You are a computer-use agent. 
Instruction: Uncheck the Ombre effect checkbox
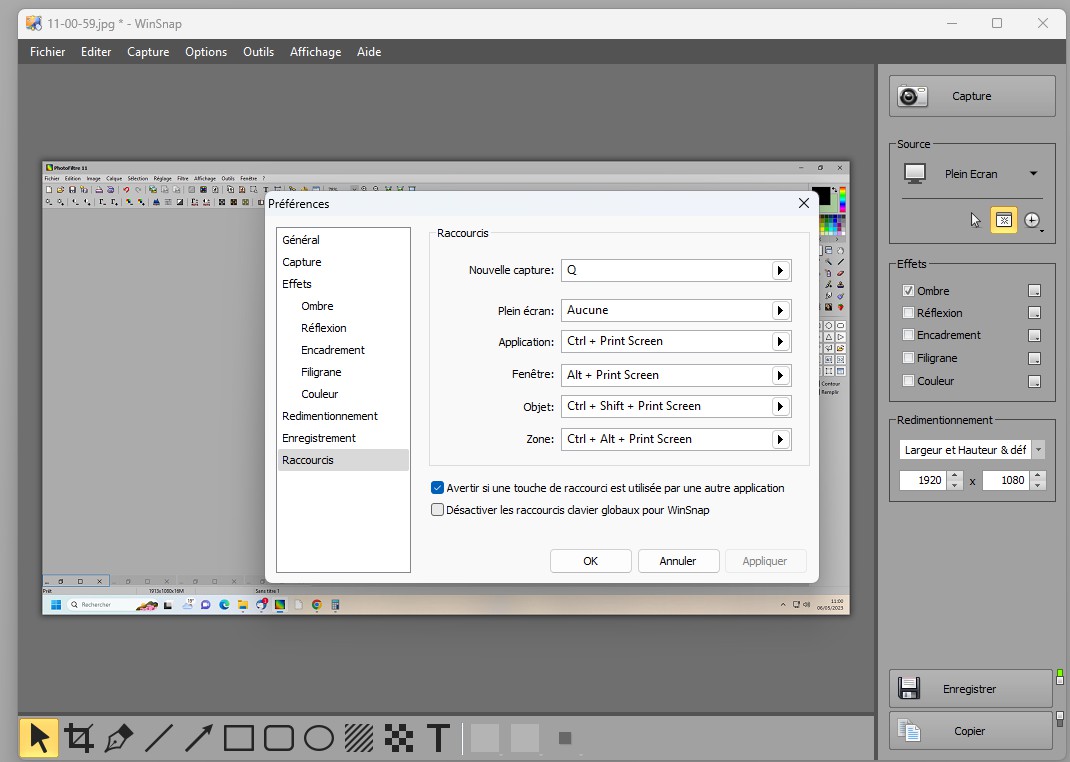point(908,291)
